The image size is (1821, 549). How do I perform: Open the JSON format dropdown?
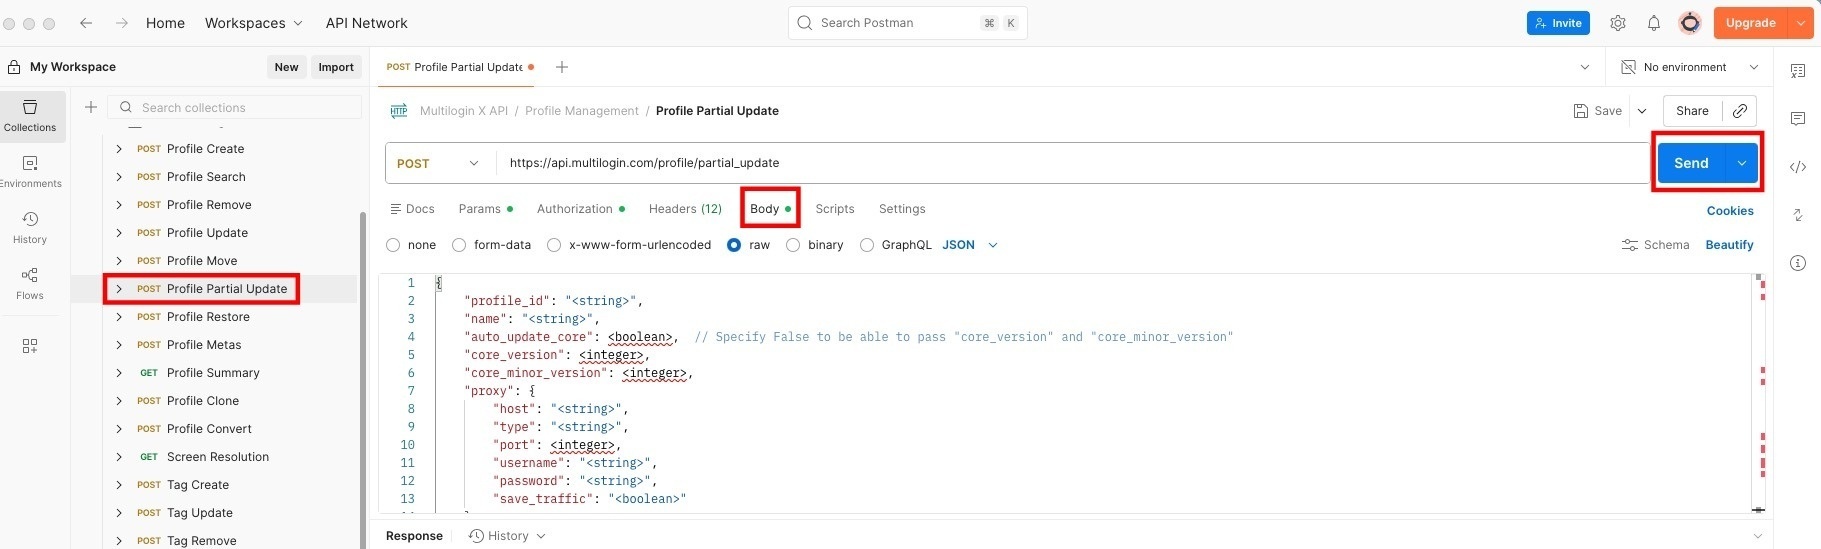[970, 245]
